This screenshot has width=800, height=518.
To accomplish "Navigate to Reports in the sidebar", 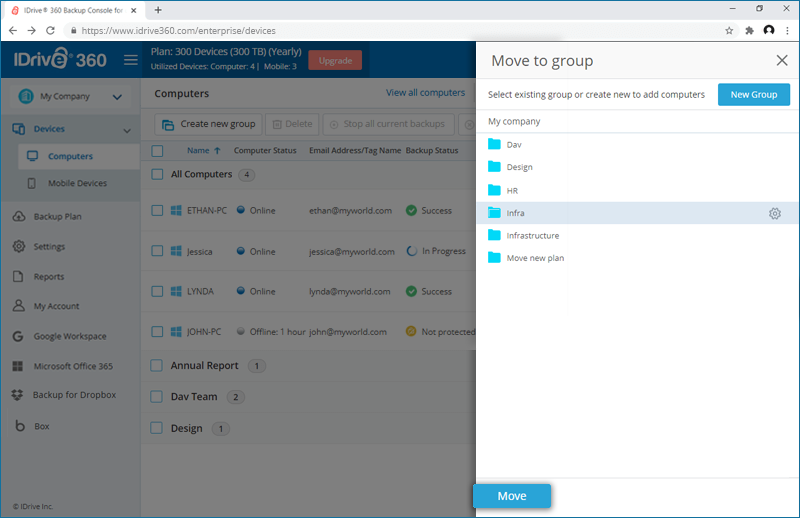I will (x=48, y=277).
